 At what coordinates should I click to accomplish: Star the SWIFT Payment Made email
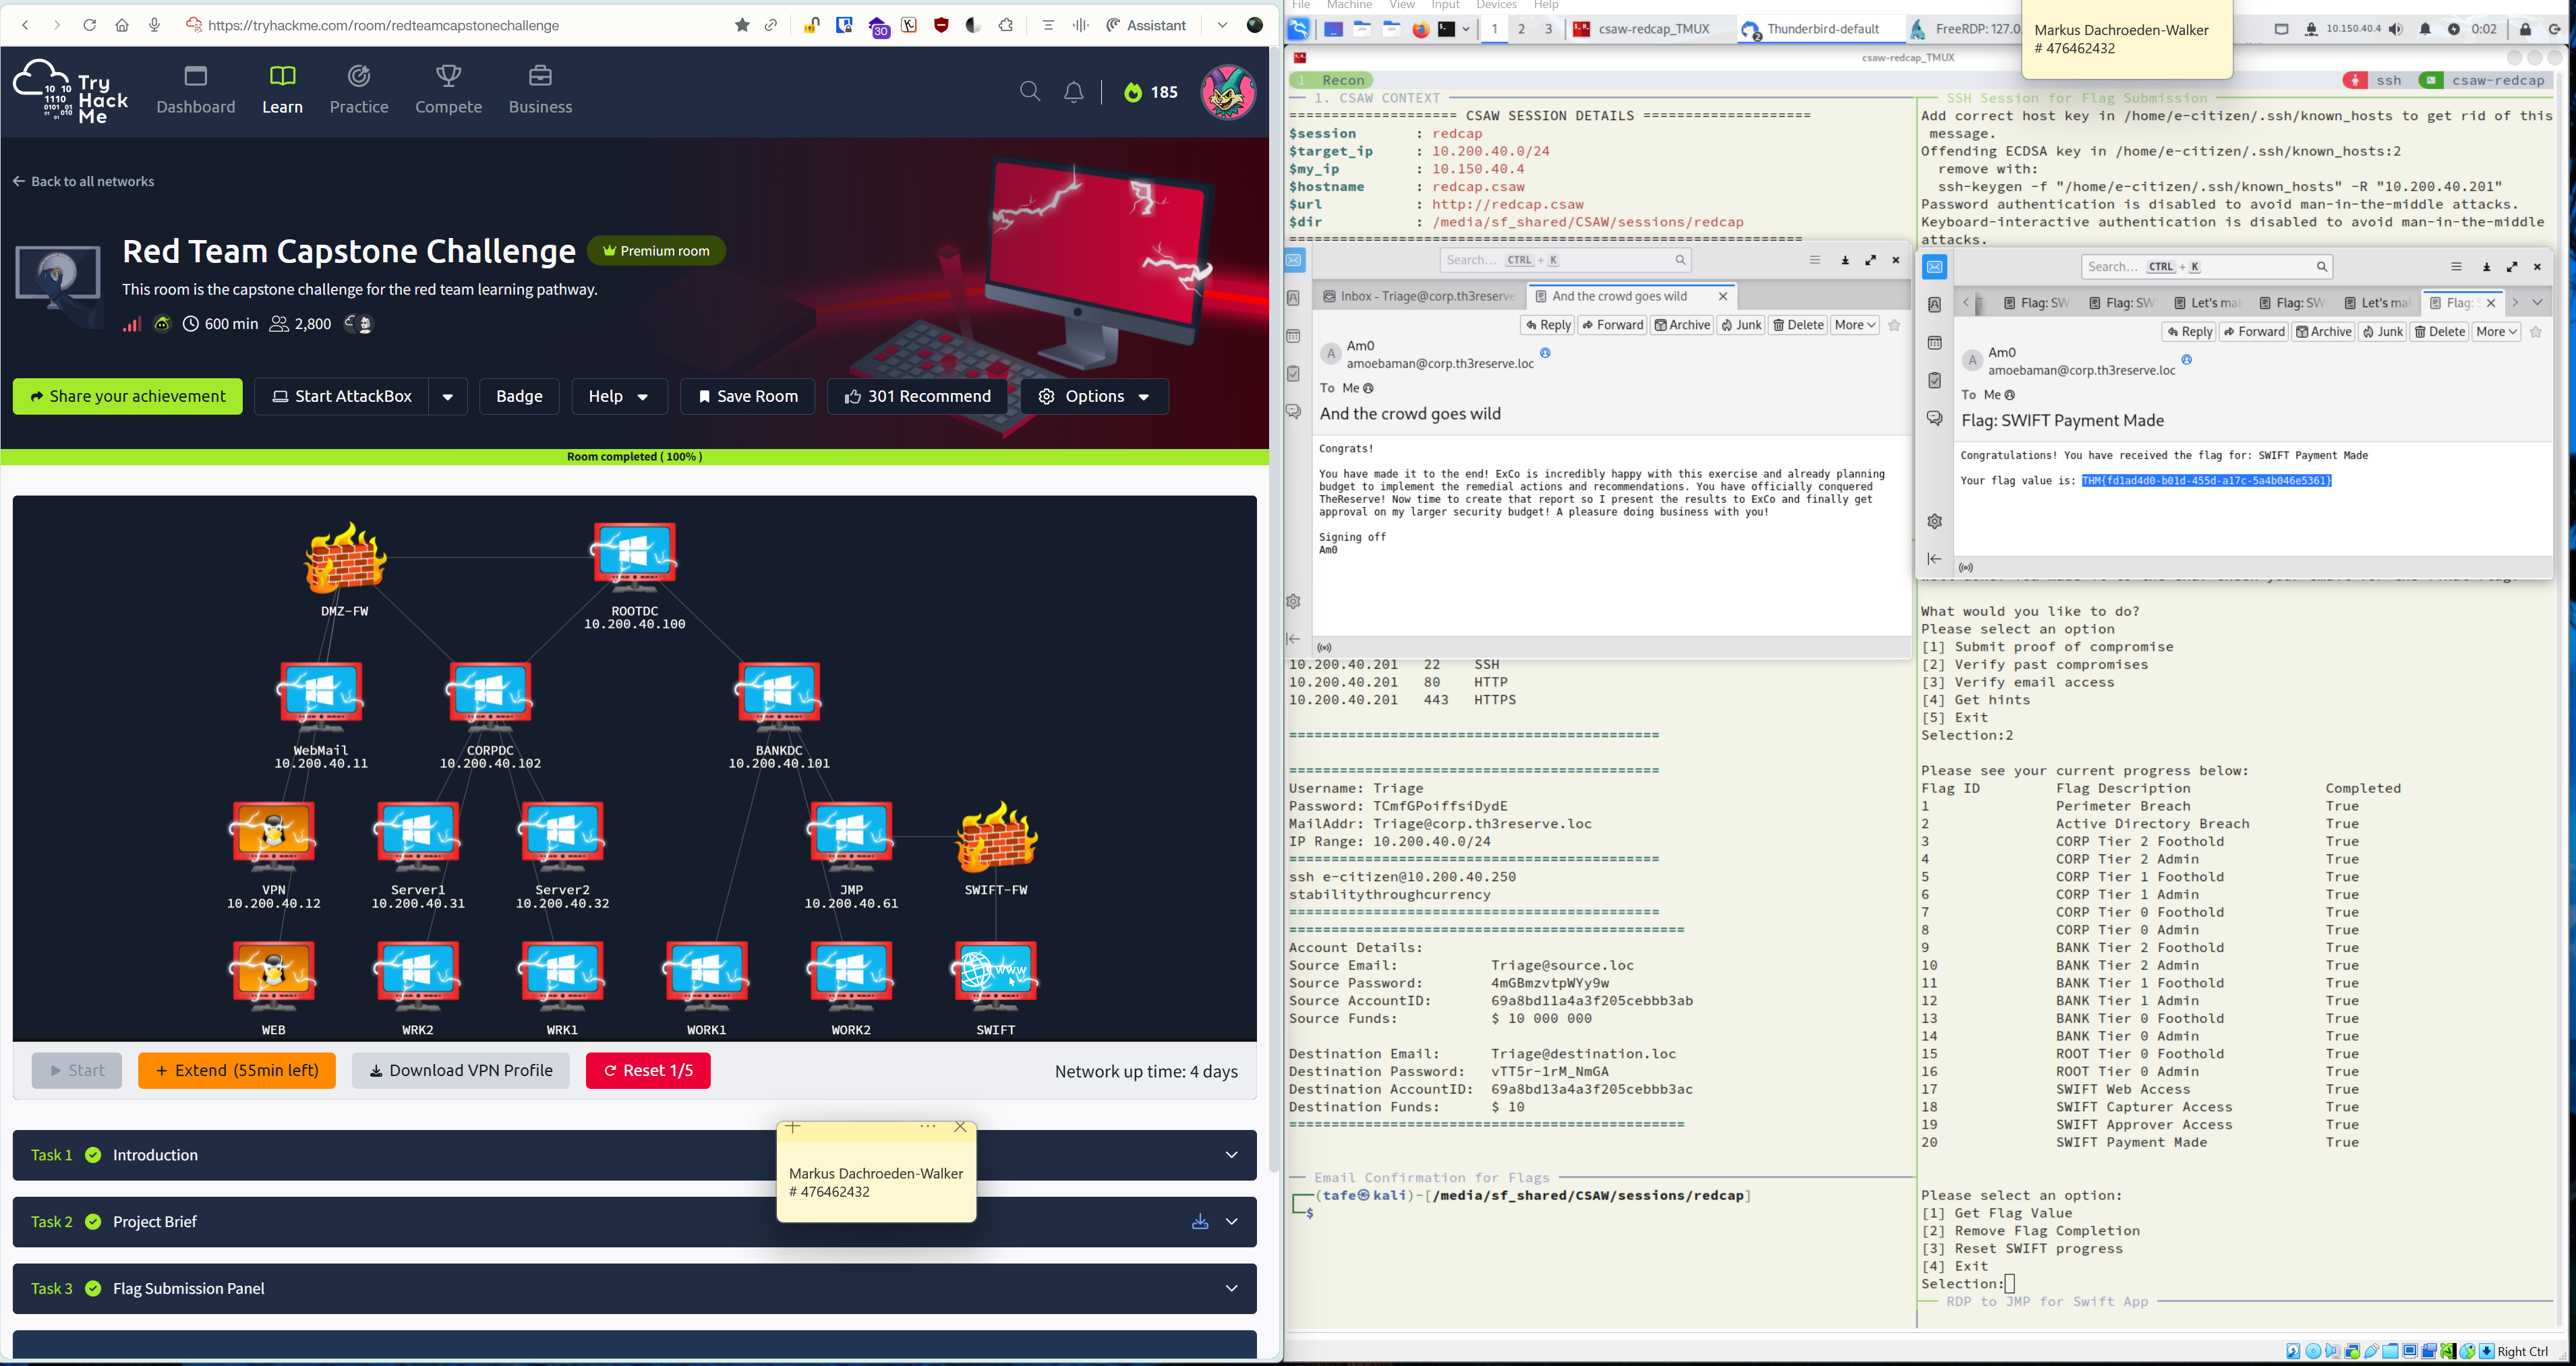(x=2535, y=332)
